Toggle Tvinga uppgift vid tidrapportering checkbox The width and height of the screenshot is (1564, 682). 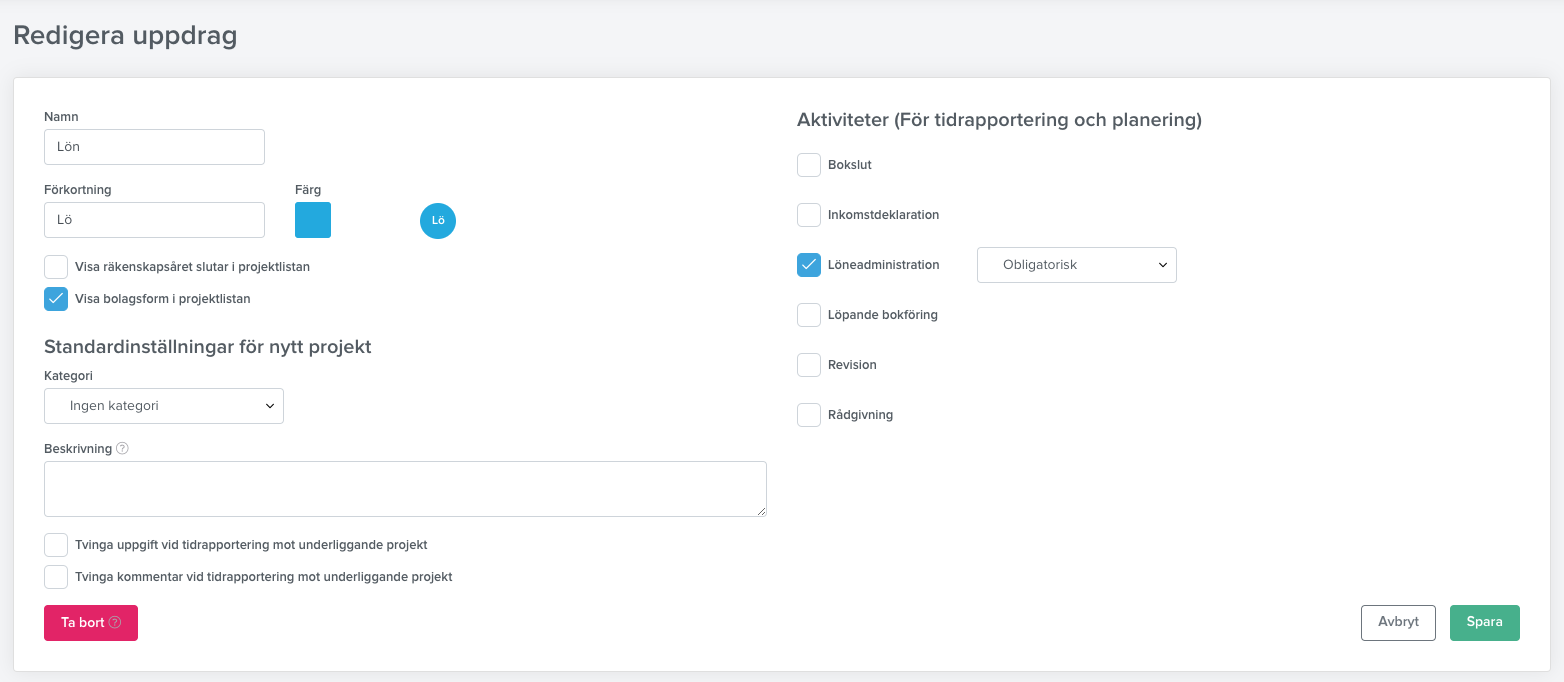click(56, 545)
